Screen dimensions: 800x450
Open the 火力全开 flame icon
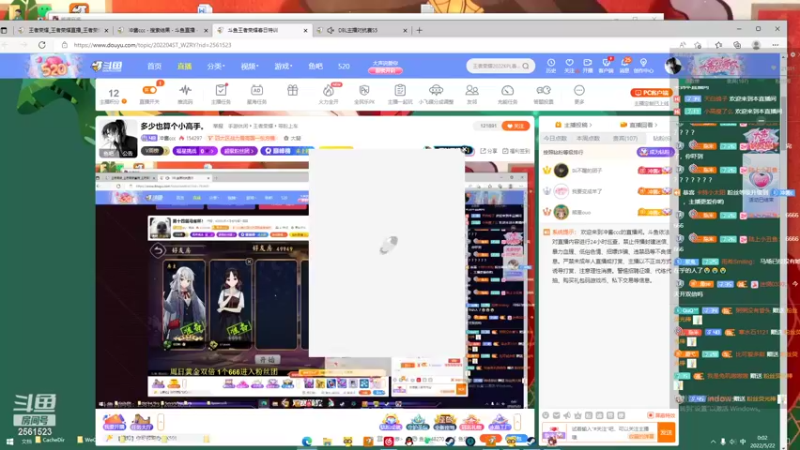coord(328,91)
